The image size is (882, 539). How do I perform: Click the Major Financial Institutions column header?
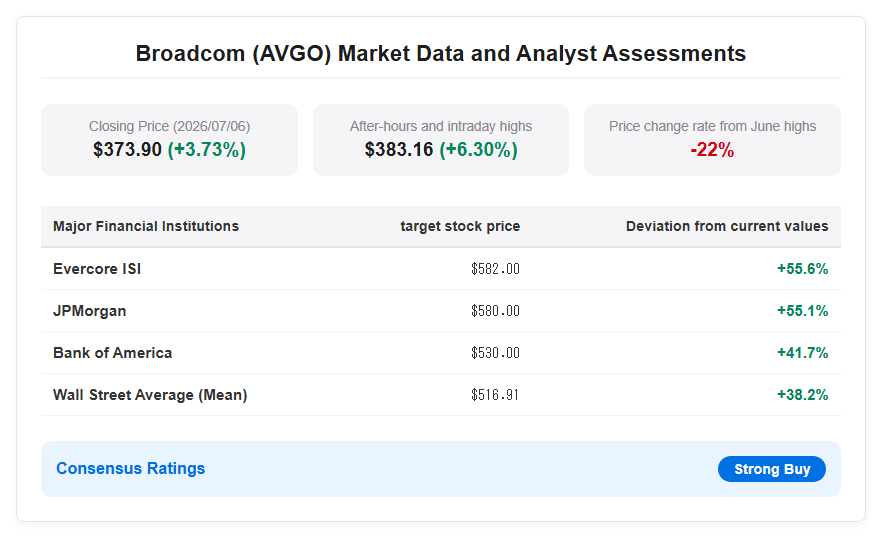pos(146,226)
